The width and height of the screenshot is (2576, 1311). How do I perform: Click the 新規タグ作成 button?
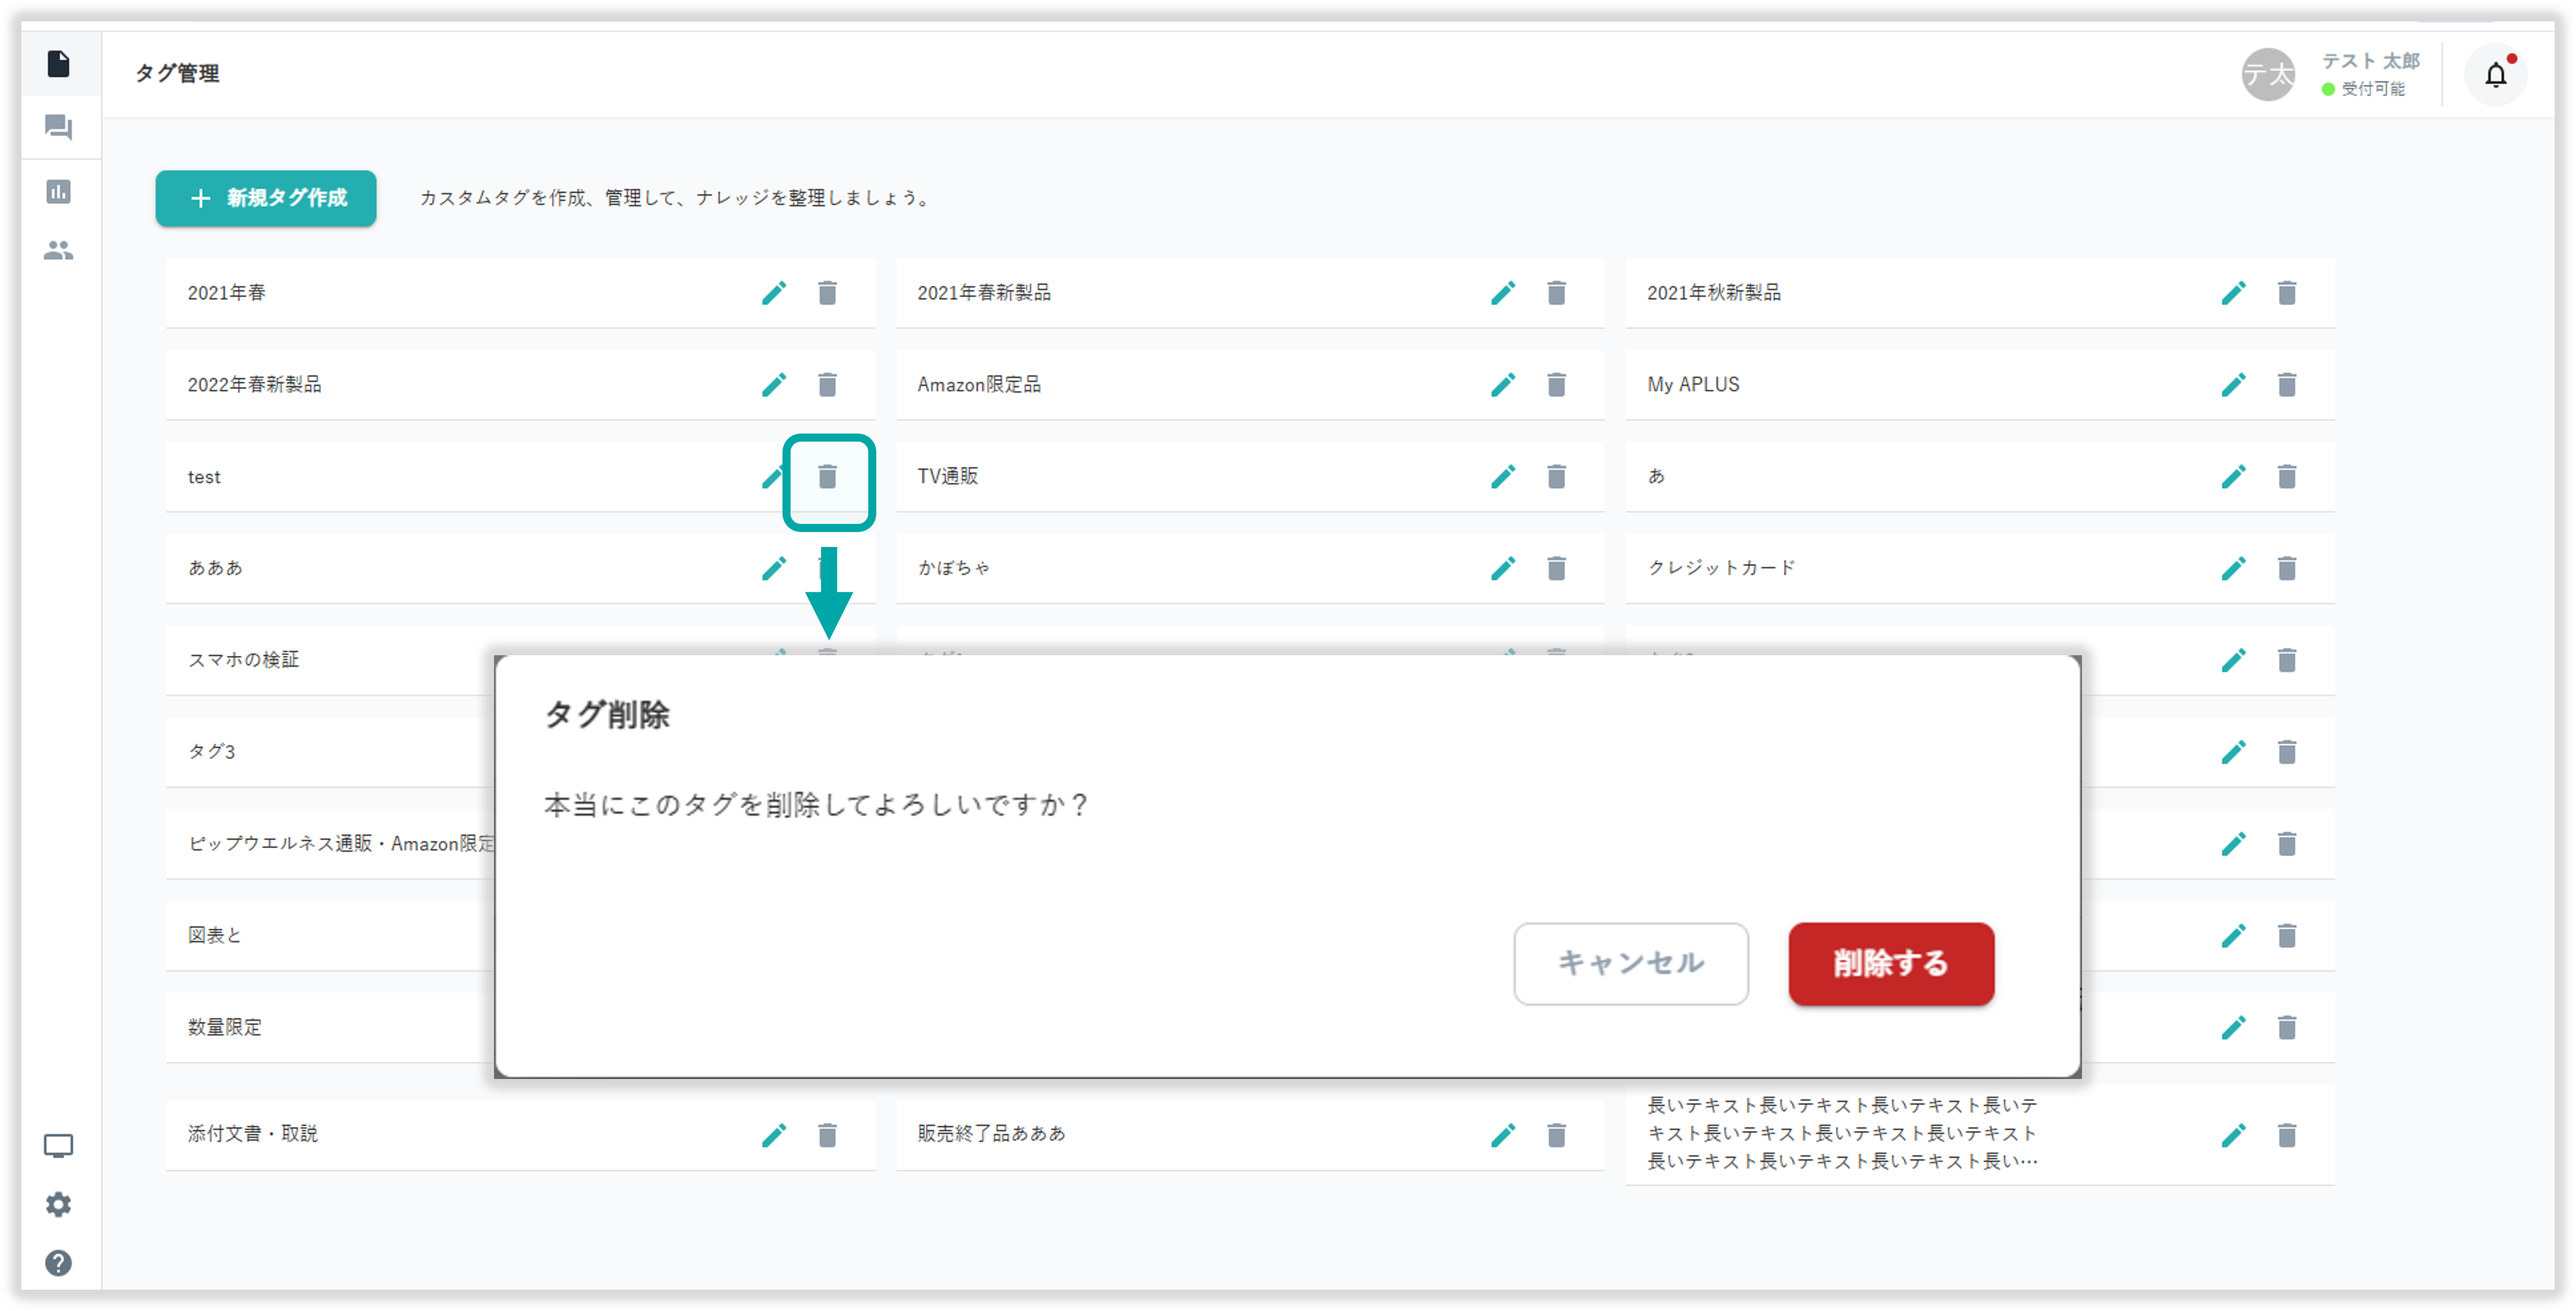tap(266, 198)
